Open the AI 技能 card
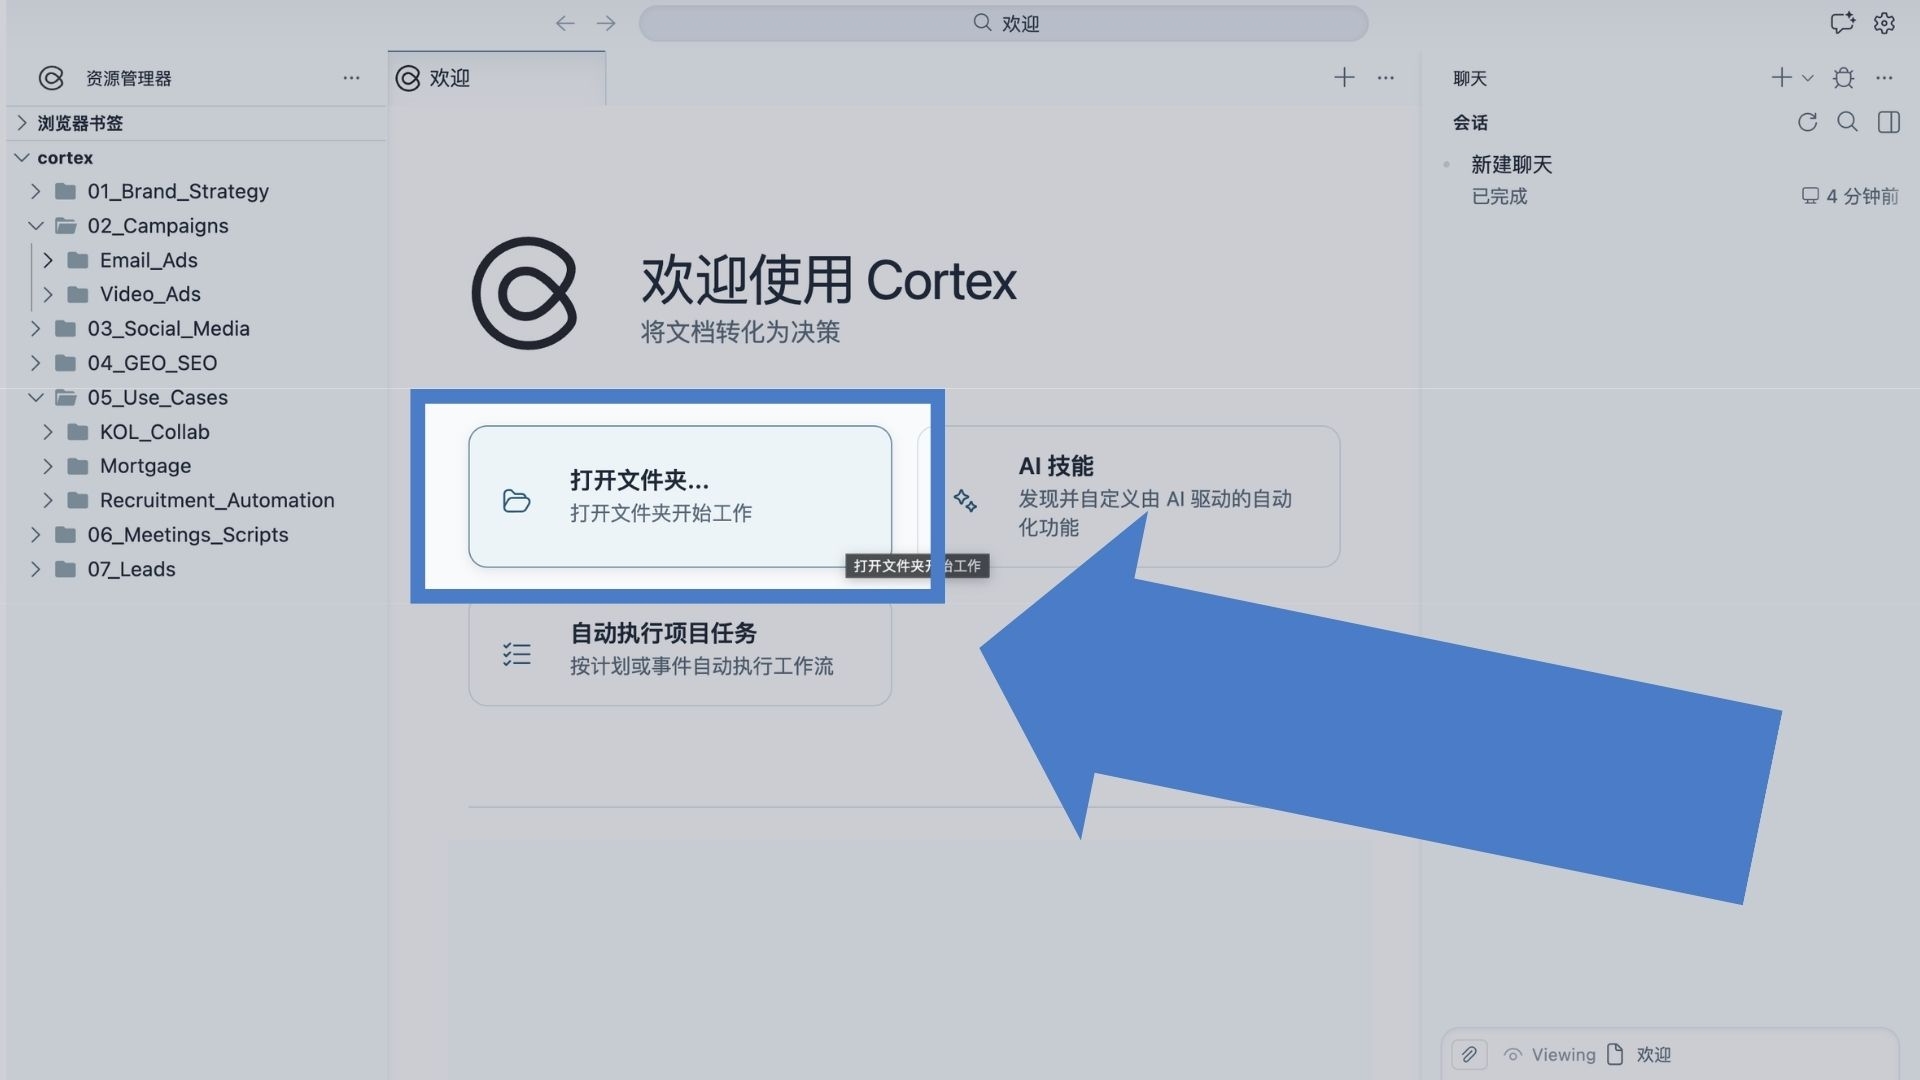This screenshot has width=1920, height=1080. pyautogui.click(x=1129, y=496)
